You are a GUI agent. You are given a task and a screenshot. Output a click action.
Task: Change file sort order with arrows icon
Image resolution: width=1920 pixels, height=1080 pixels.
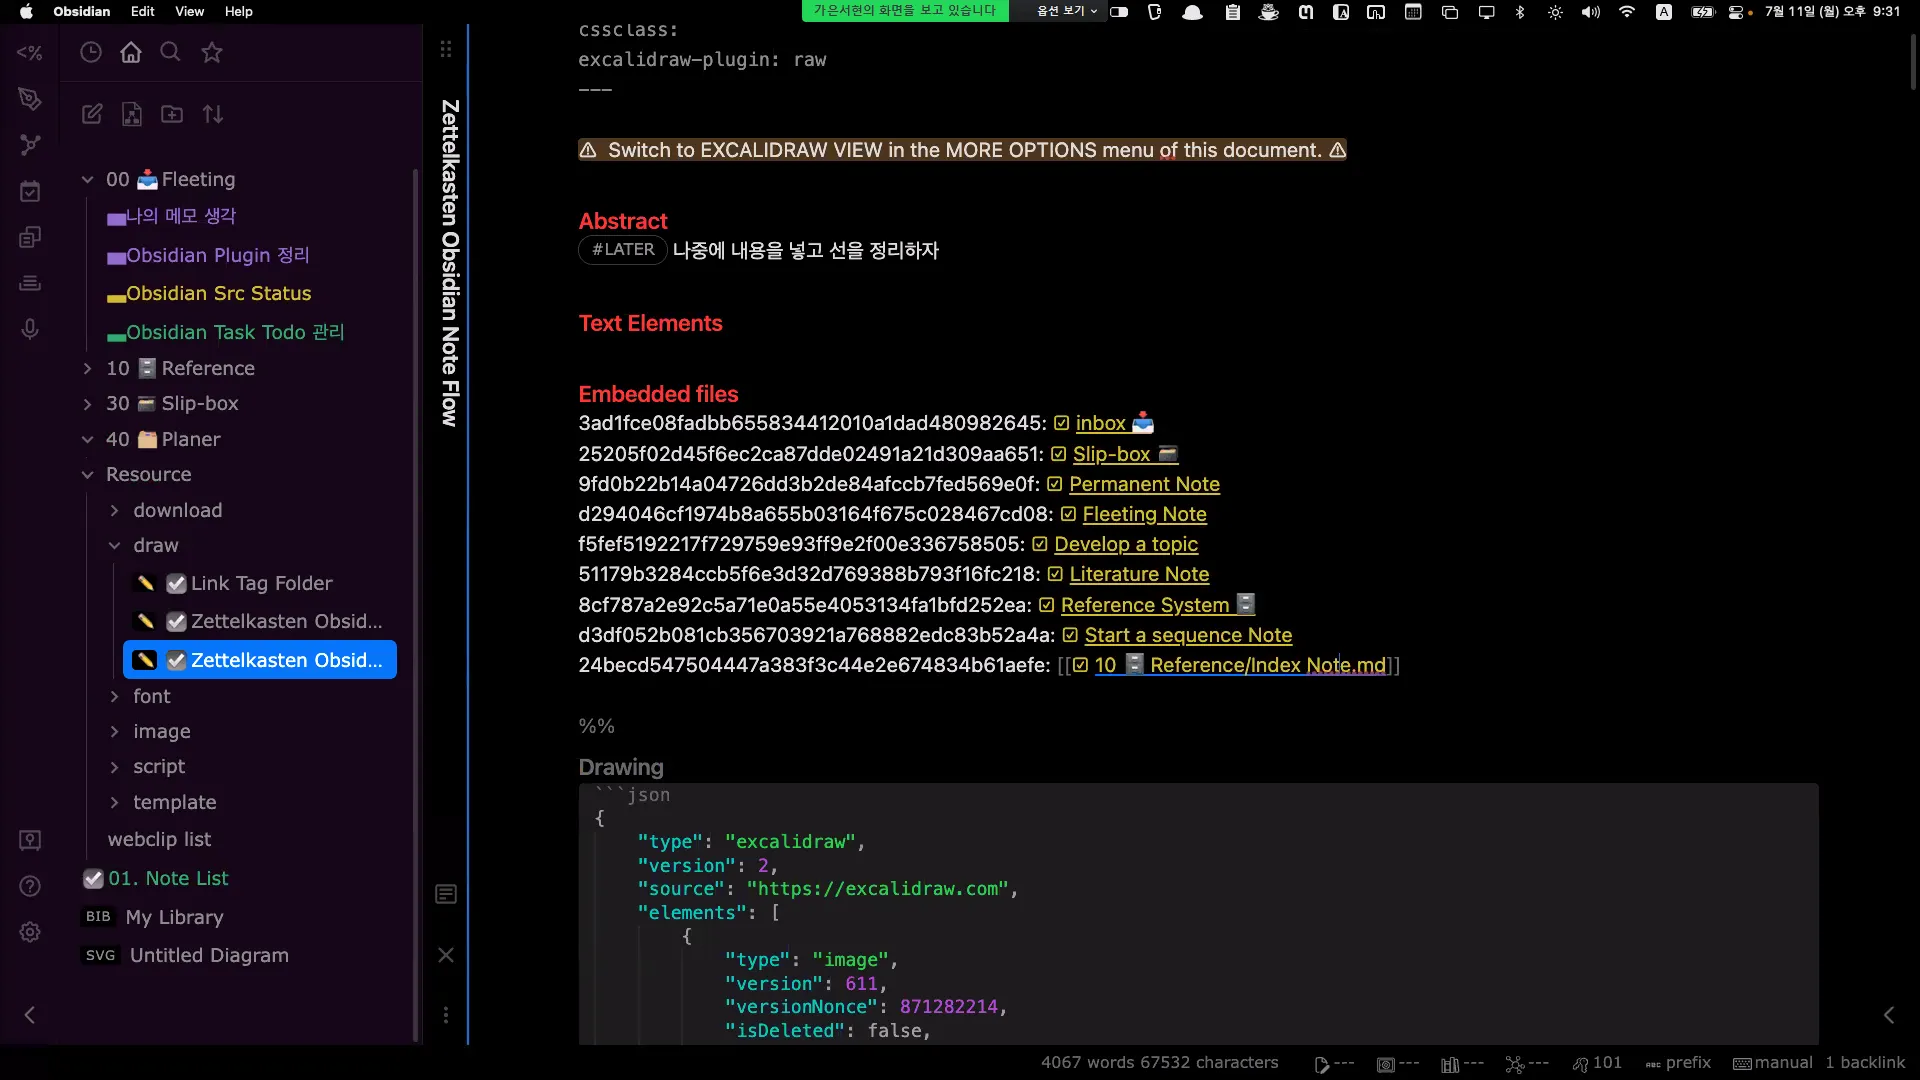tap(213, 114)
